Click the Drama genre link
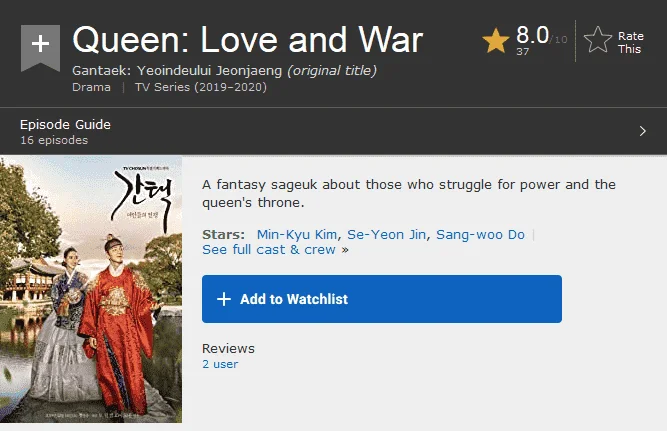667x431 pixels. 91,87
